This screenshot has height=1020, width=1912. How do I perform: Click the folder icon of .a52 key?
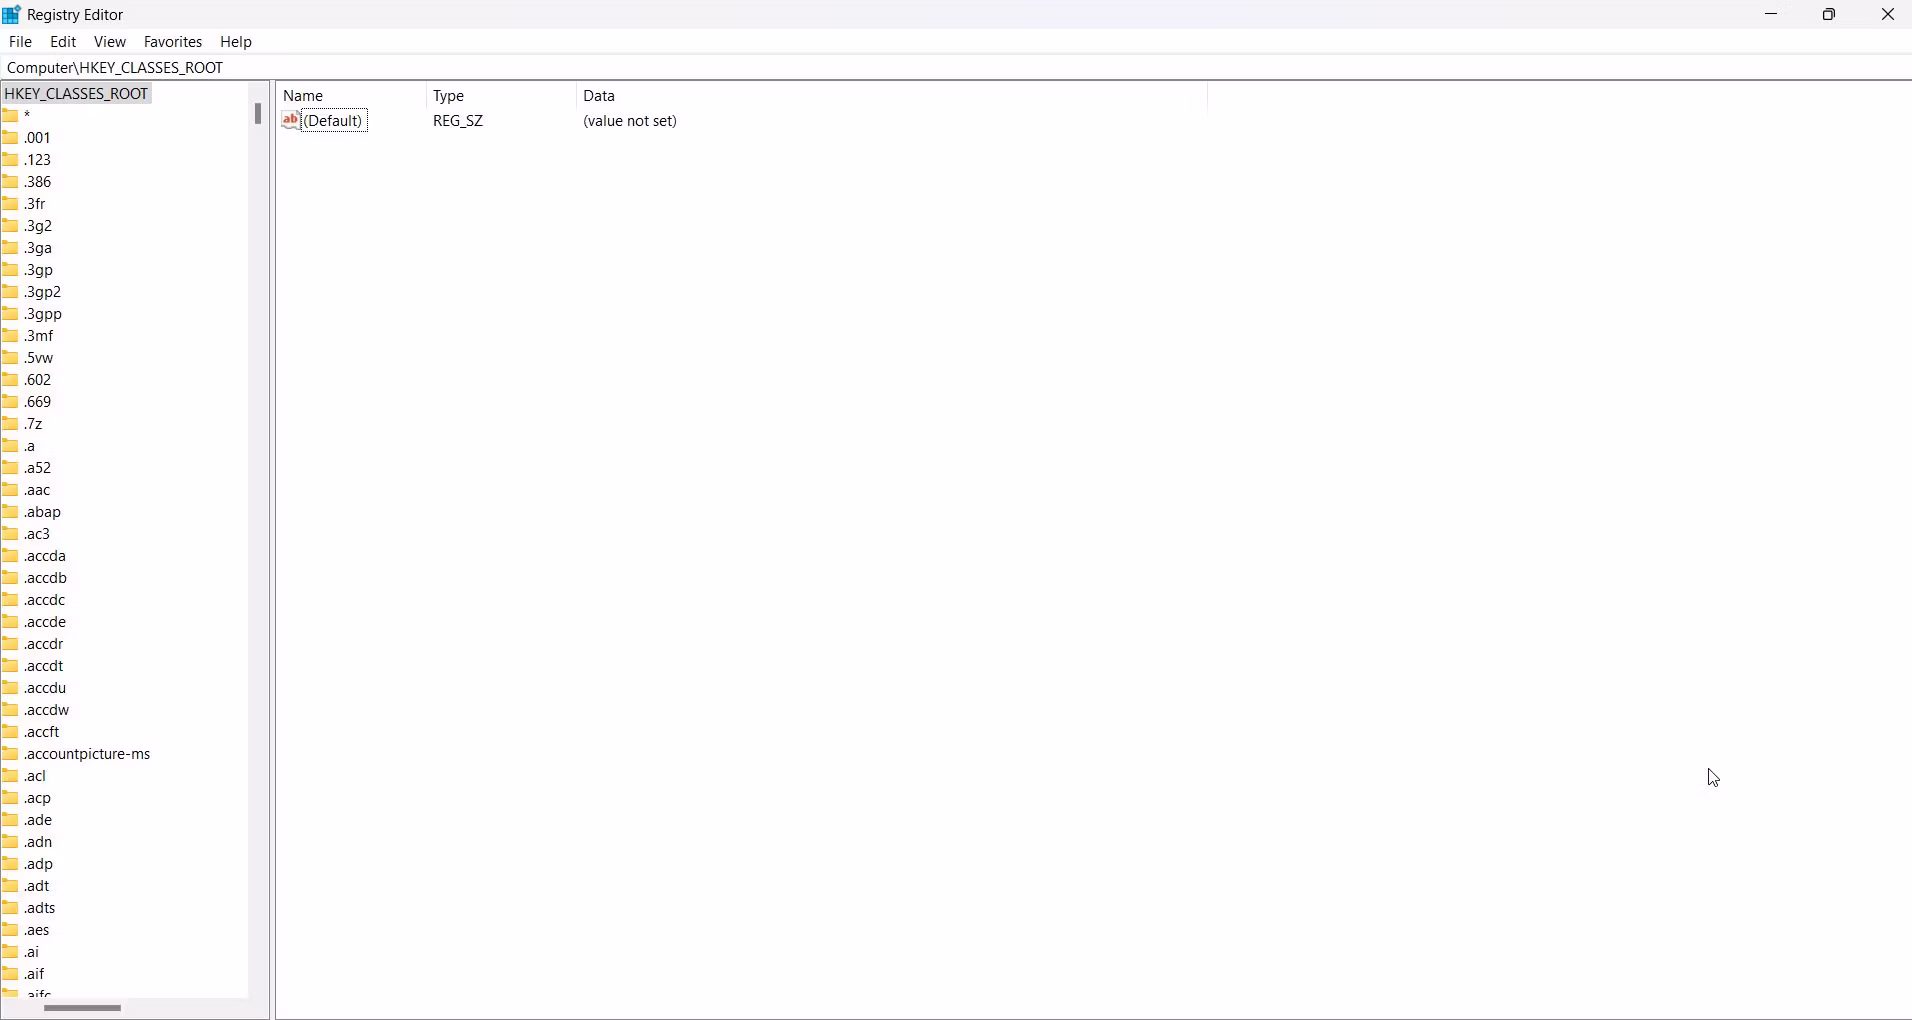click(11, 468)
